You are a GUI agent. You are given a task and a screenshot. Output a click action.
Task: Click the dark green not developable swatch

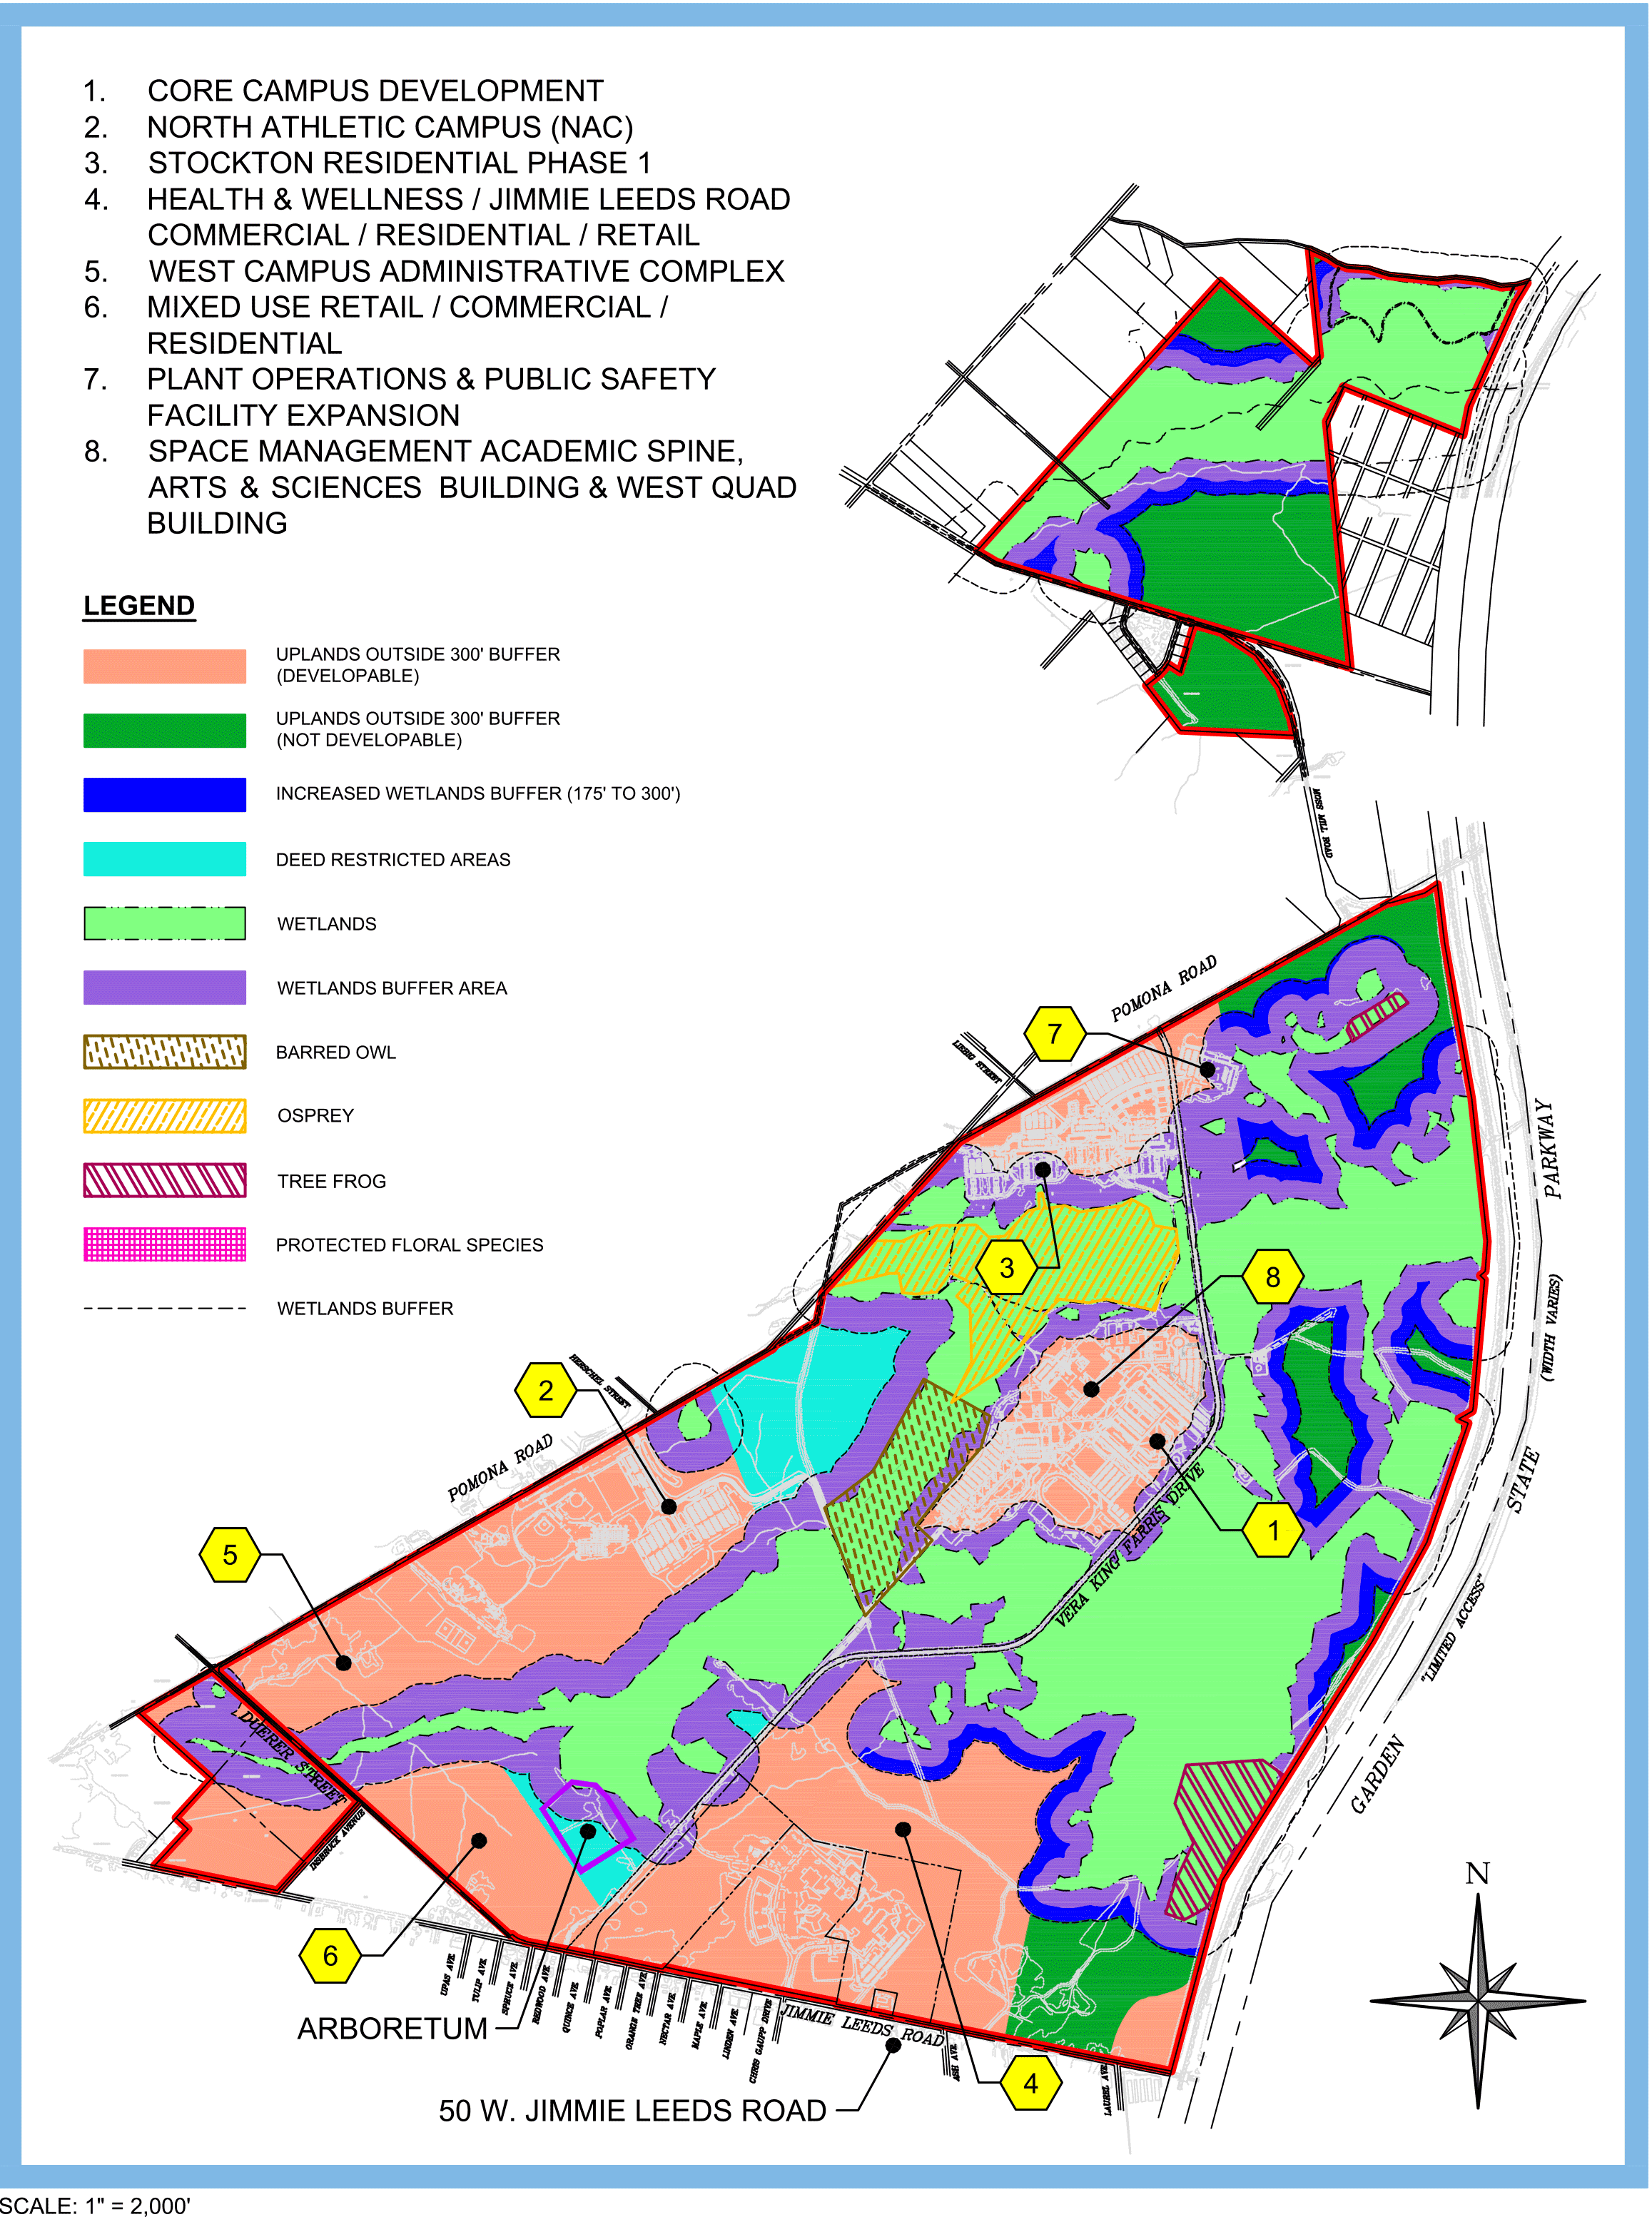[165, 730]
